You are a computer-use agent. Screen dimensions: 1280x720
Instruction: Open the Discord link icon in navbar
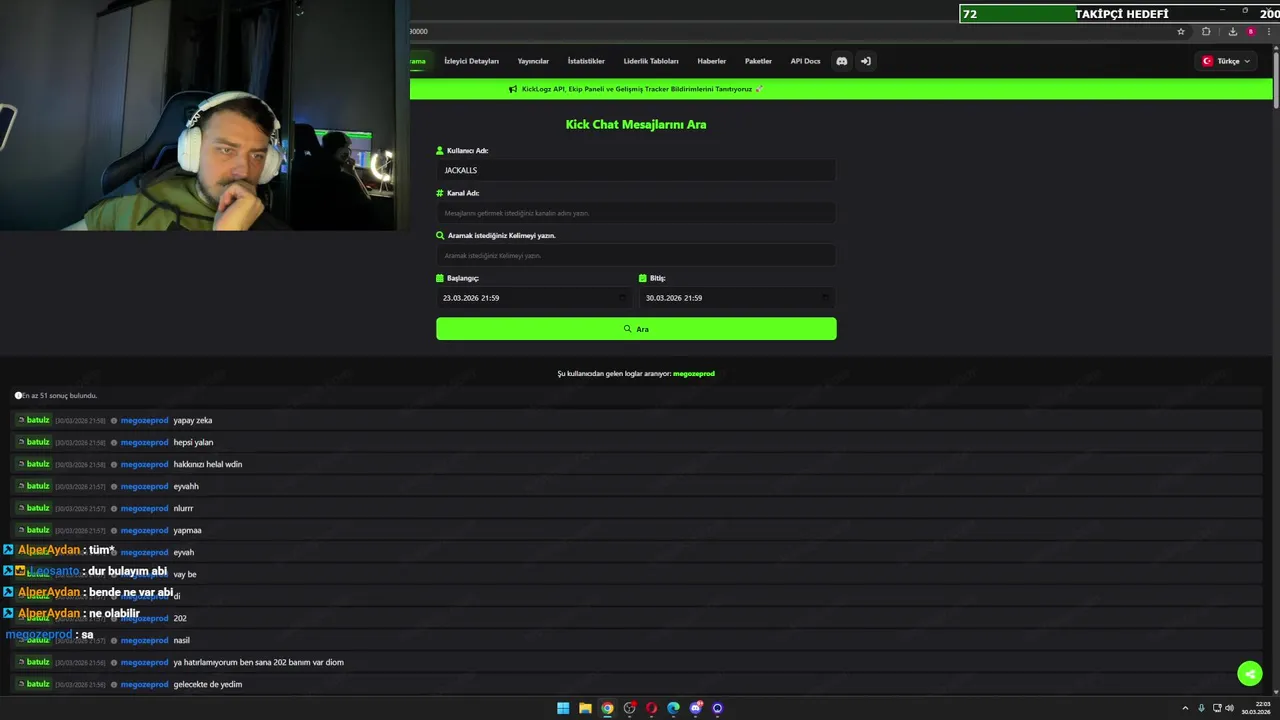click(842, 61)
